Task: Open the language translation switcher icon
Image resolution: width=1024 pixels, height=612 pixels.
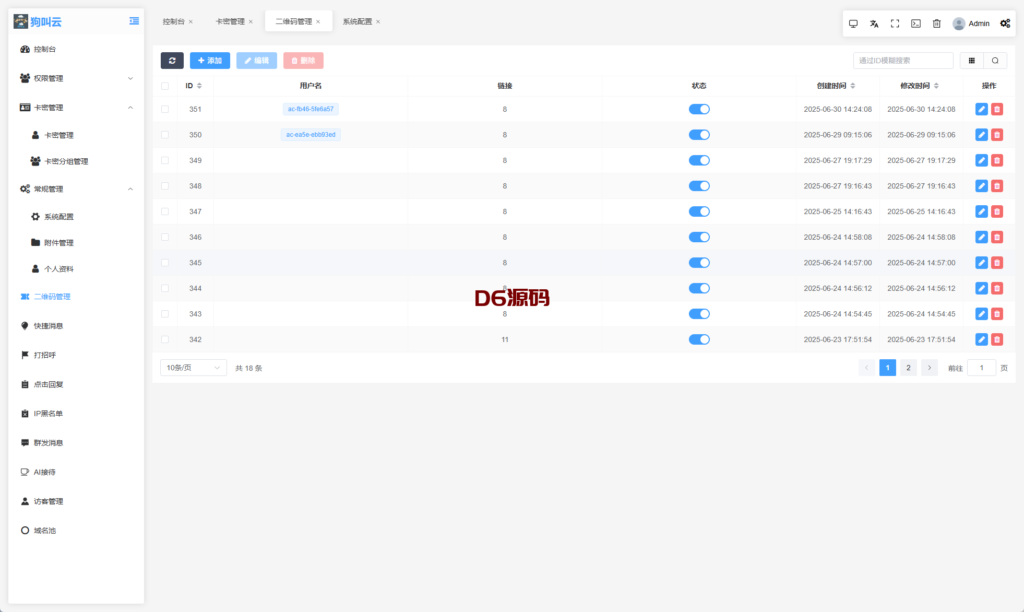Action: 874,23
